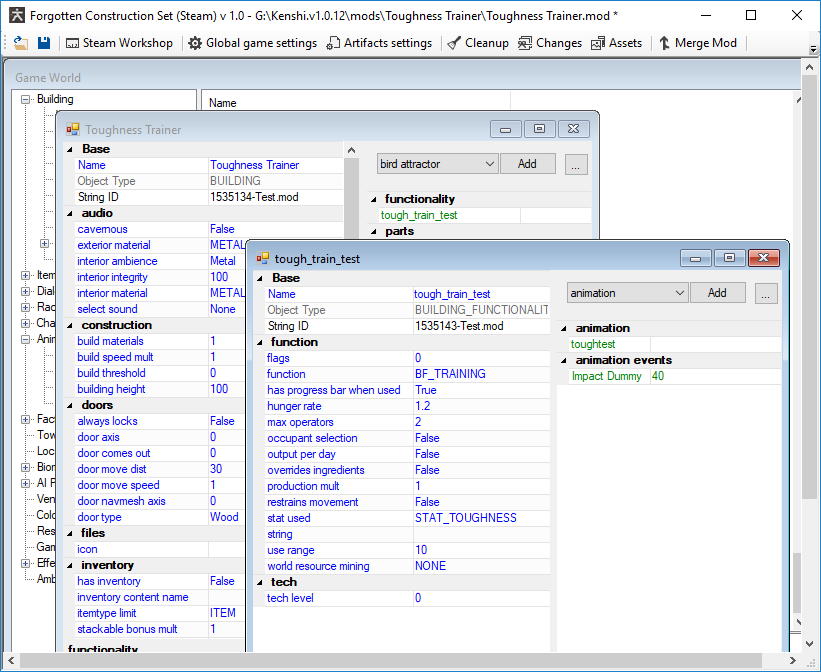Edit max operators value 2
Screen dimensions: 821x672
[481, 422]
